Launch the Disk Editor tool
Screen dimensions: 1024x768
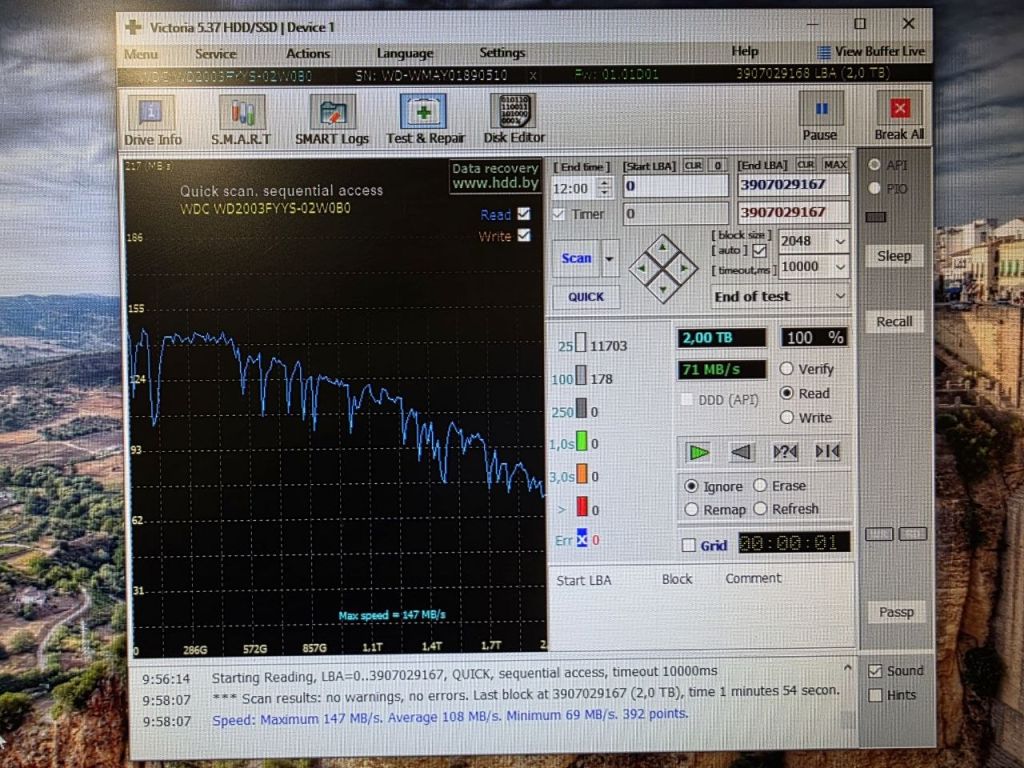coord(514,119)
